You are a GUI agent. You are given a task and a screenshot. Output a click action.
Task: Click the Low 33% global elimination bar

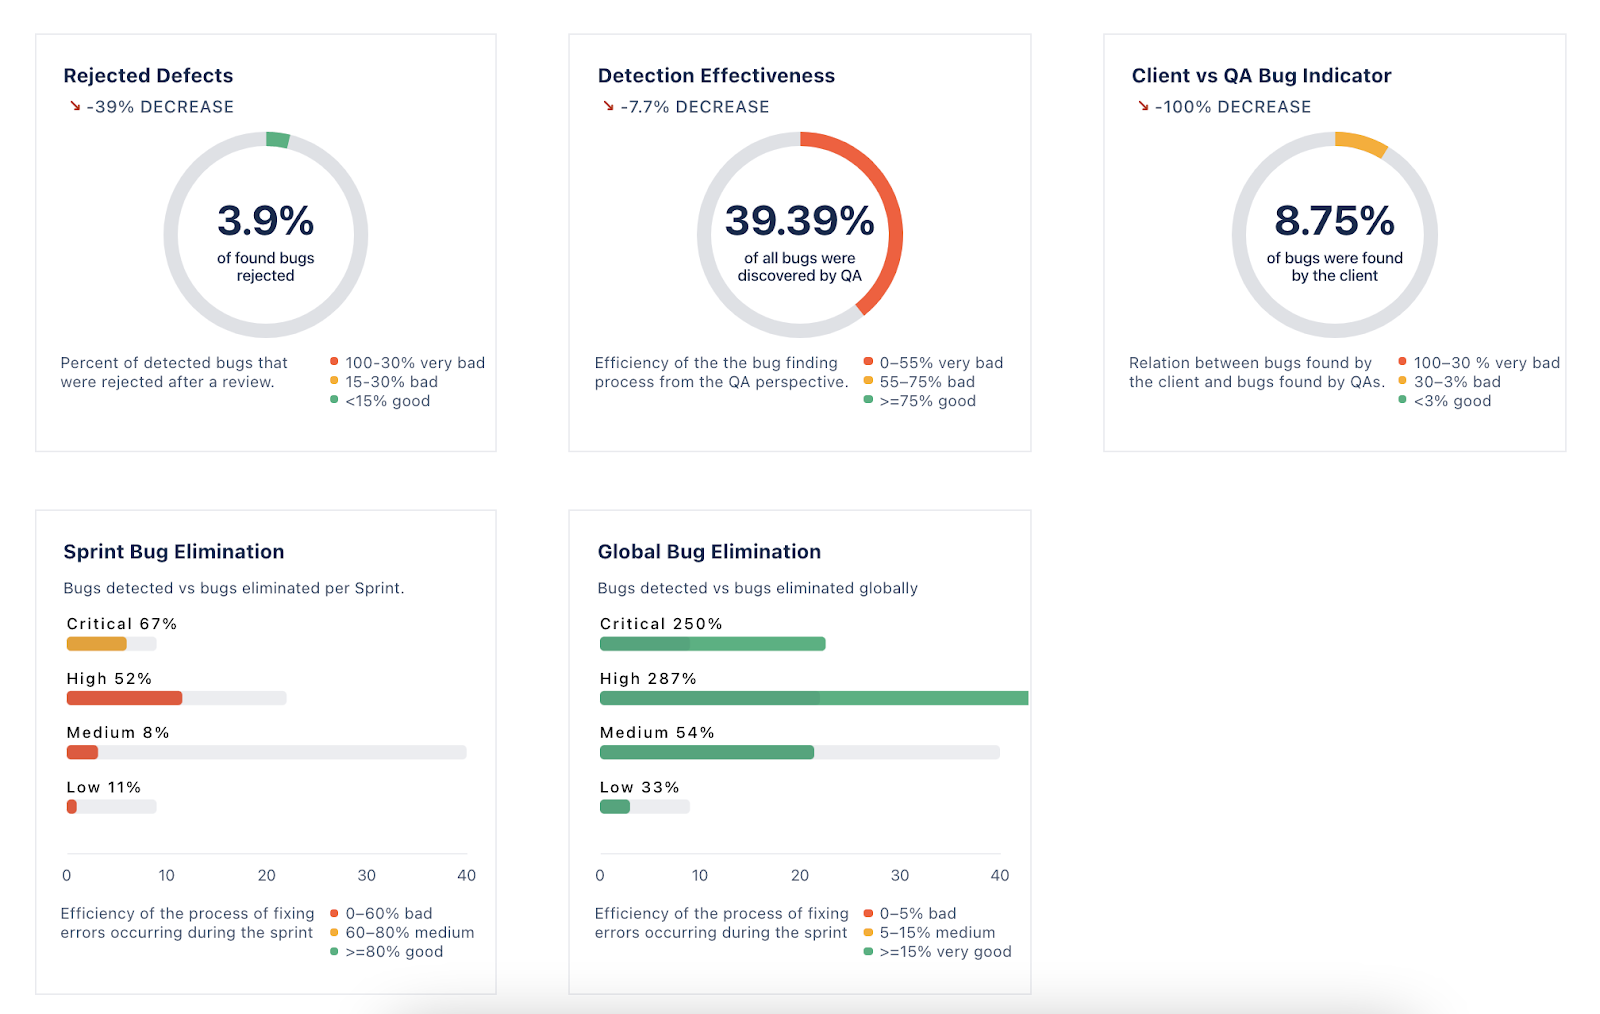pos(615,807)
